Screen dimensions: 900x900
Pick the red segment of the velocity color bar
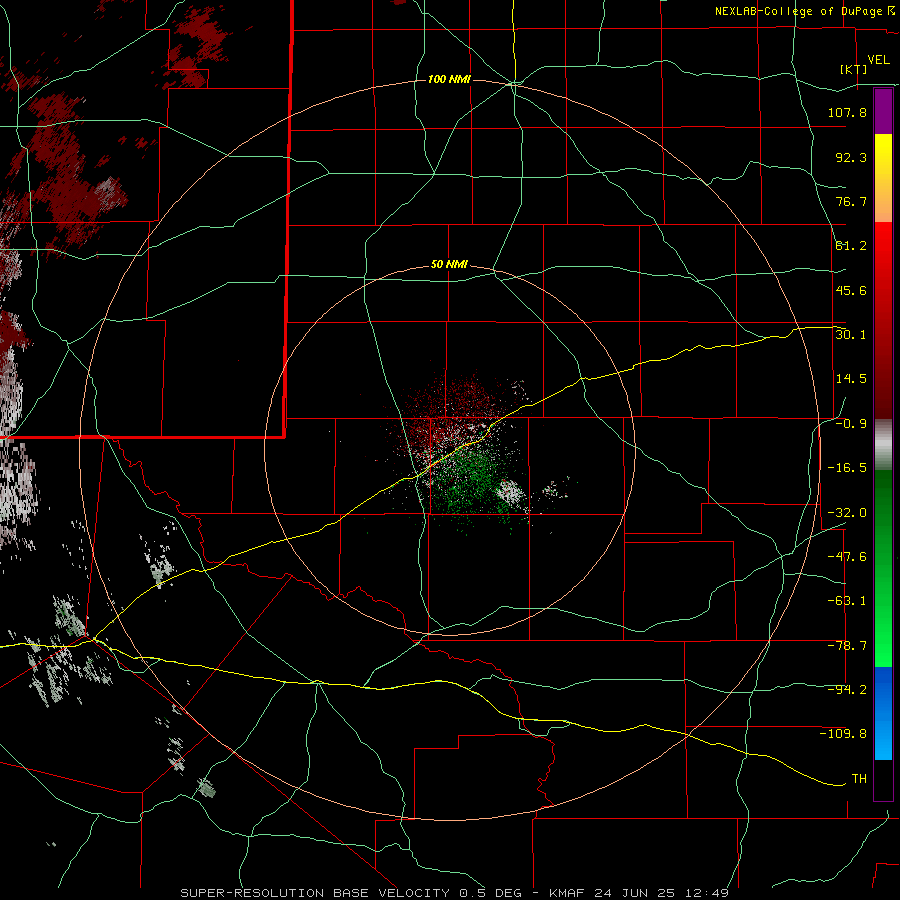tap(883, 320)
